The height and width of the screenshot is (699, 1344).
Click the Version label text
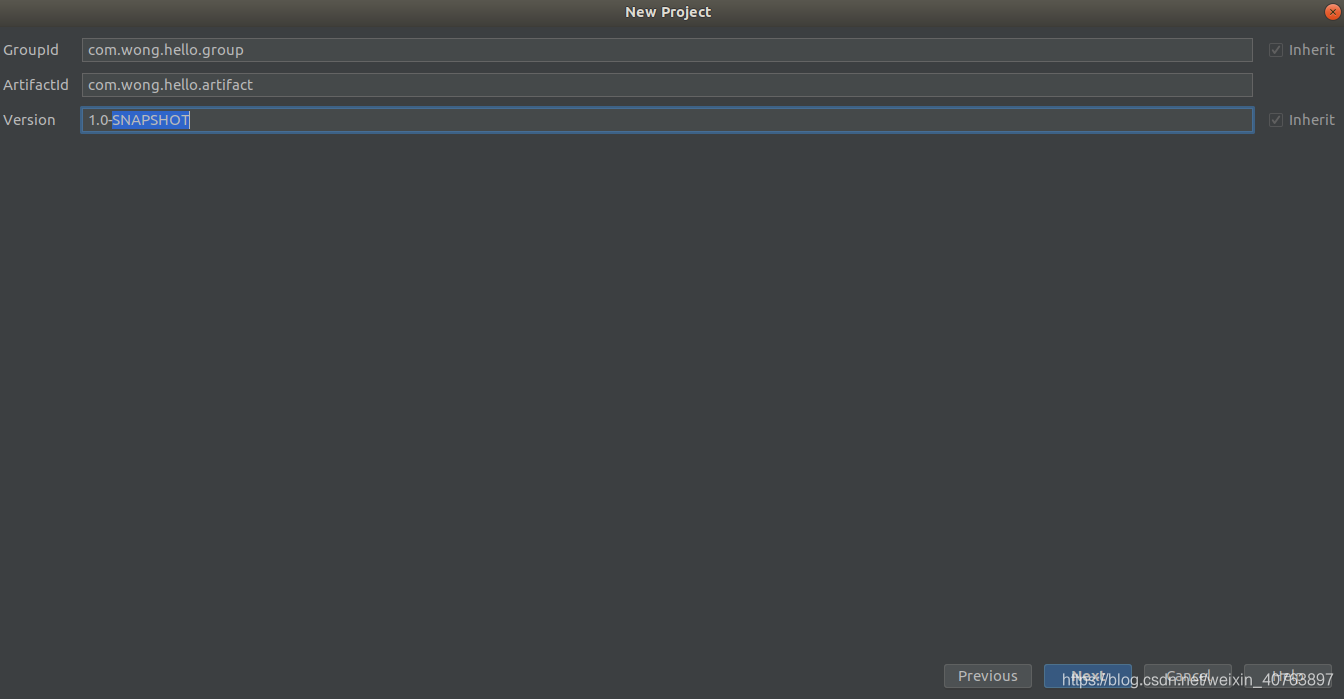click(x=29, y=120)
